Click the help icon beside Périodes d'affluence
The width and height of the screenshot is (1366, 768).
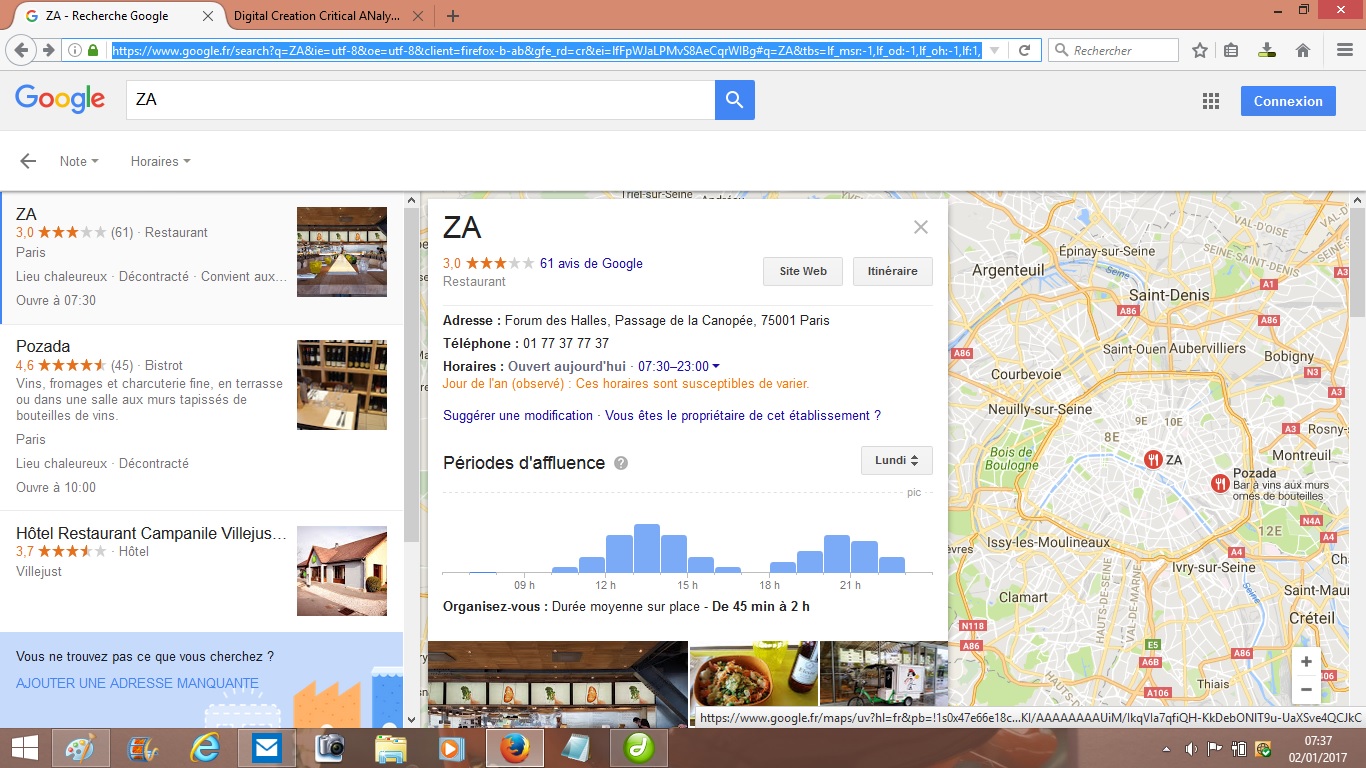(621, 463)
